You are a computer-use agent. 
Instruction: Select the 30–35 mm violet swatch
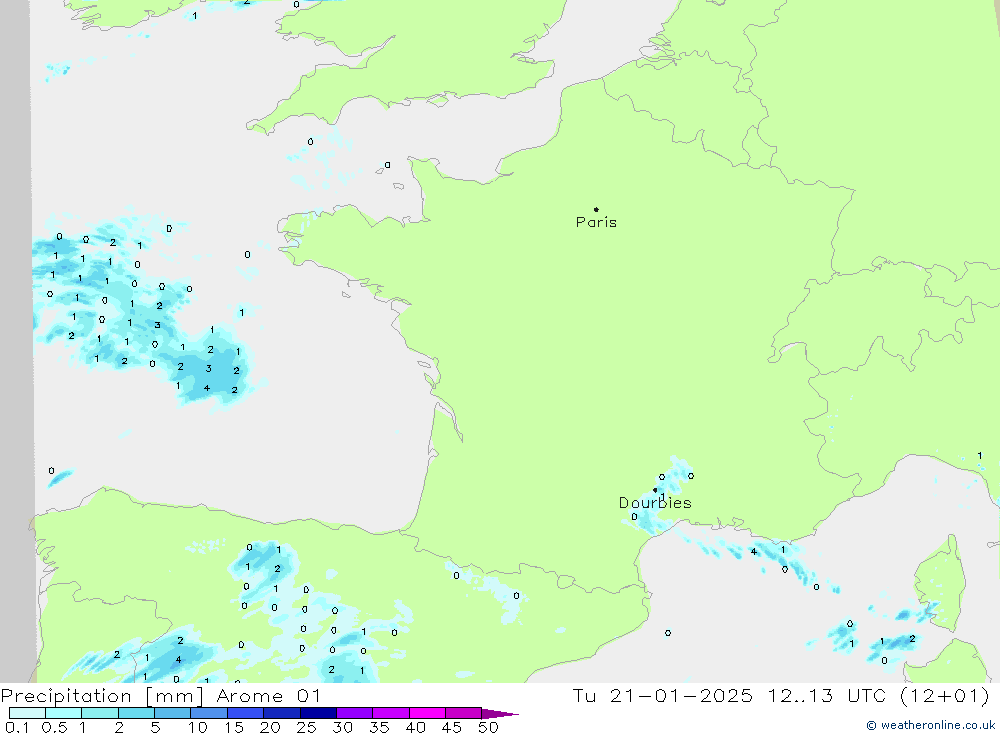point(355,713)
